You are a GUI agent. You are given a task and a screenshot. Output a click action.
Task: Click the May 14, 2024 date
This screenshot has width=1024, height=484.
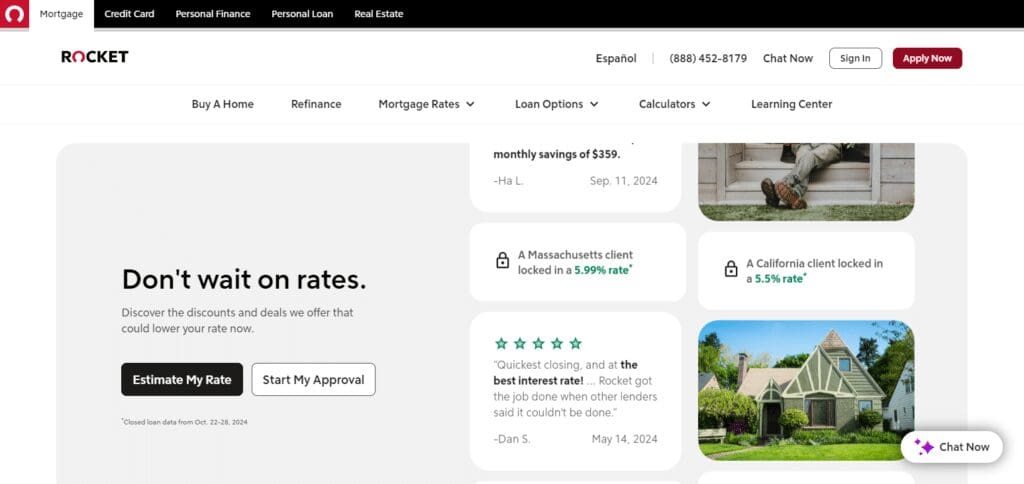tap(624, 439)
